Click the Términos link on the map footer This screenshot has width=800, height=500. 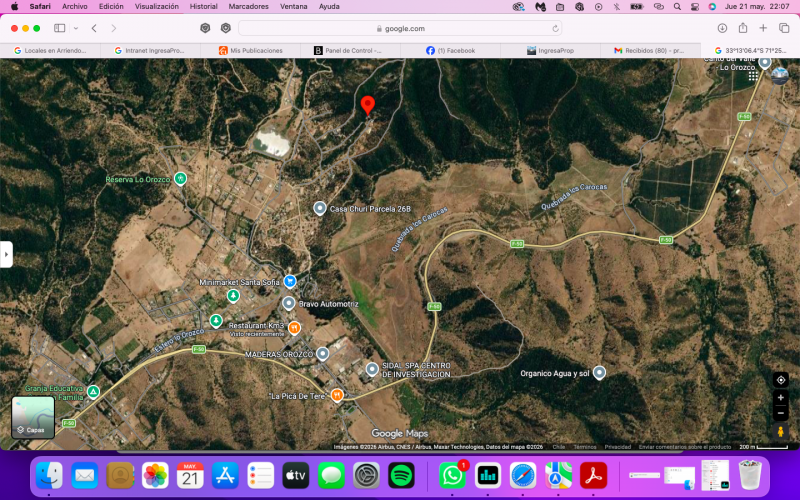coord(585,447)
